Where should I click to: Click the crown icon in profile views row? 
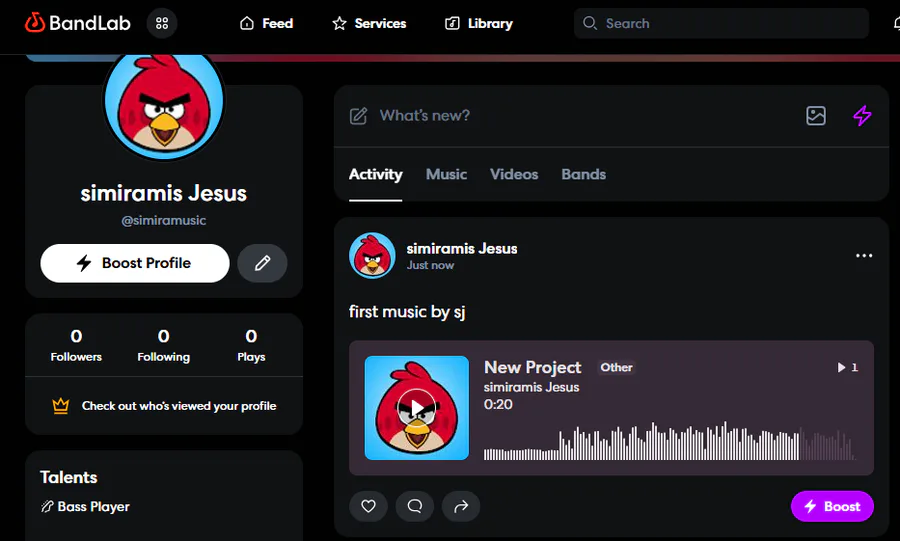click(x=61, y=406)
